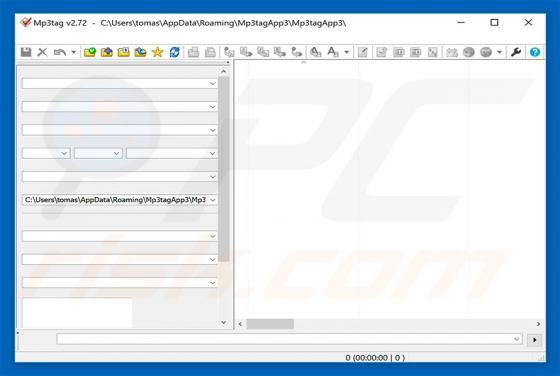
Task: Click the blue Help question mark icon
Action: pyautogui.click(x=535, y=52)
